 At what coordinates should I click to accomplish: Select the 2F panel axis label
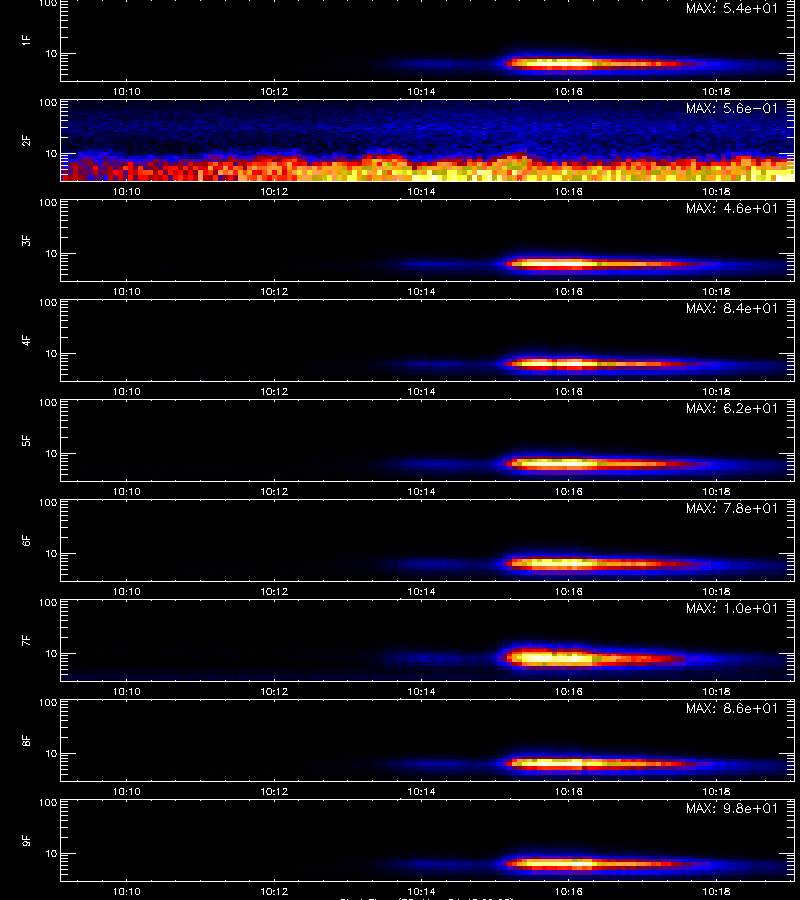point(26,140)
